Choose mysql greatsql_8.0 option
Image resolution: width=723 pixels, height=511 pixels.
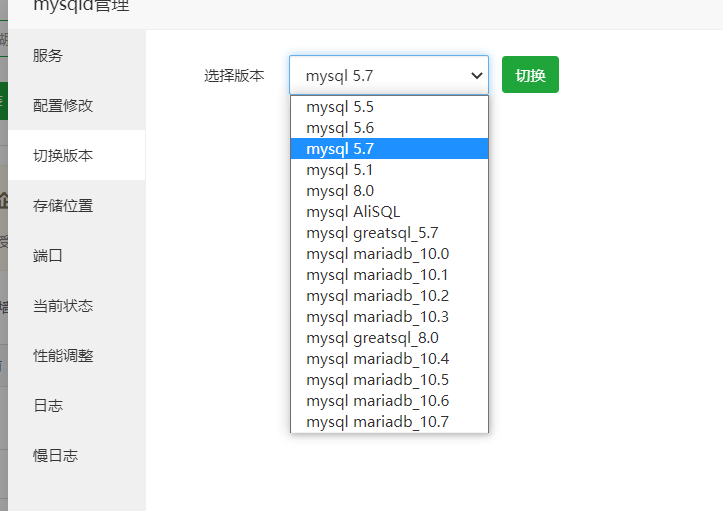pos(389,338)
